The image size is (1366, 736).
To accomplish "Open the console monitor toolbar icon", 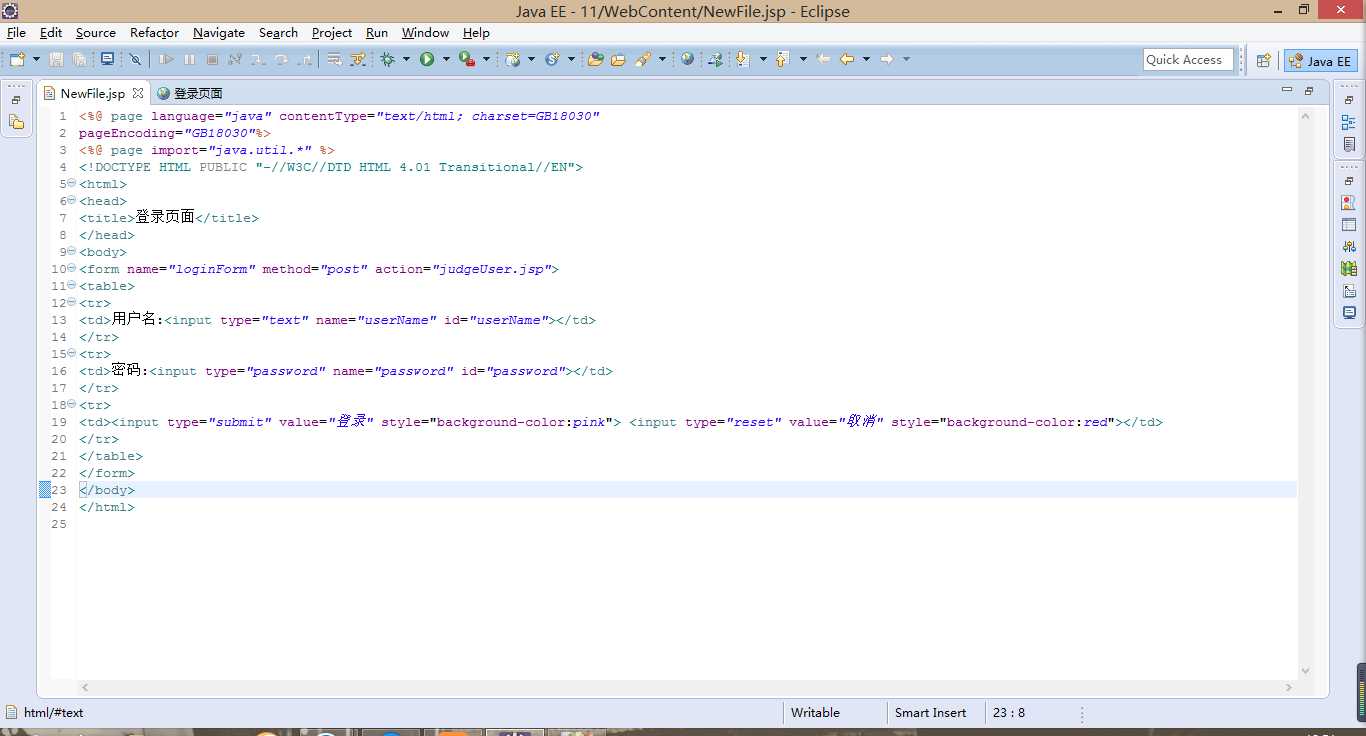I will (x=107, y=60).
